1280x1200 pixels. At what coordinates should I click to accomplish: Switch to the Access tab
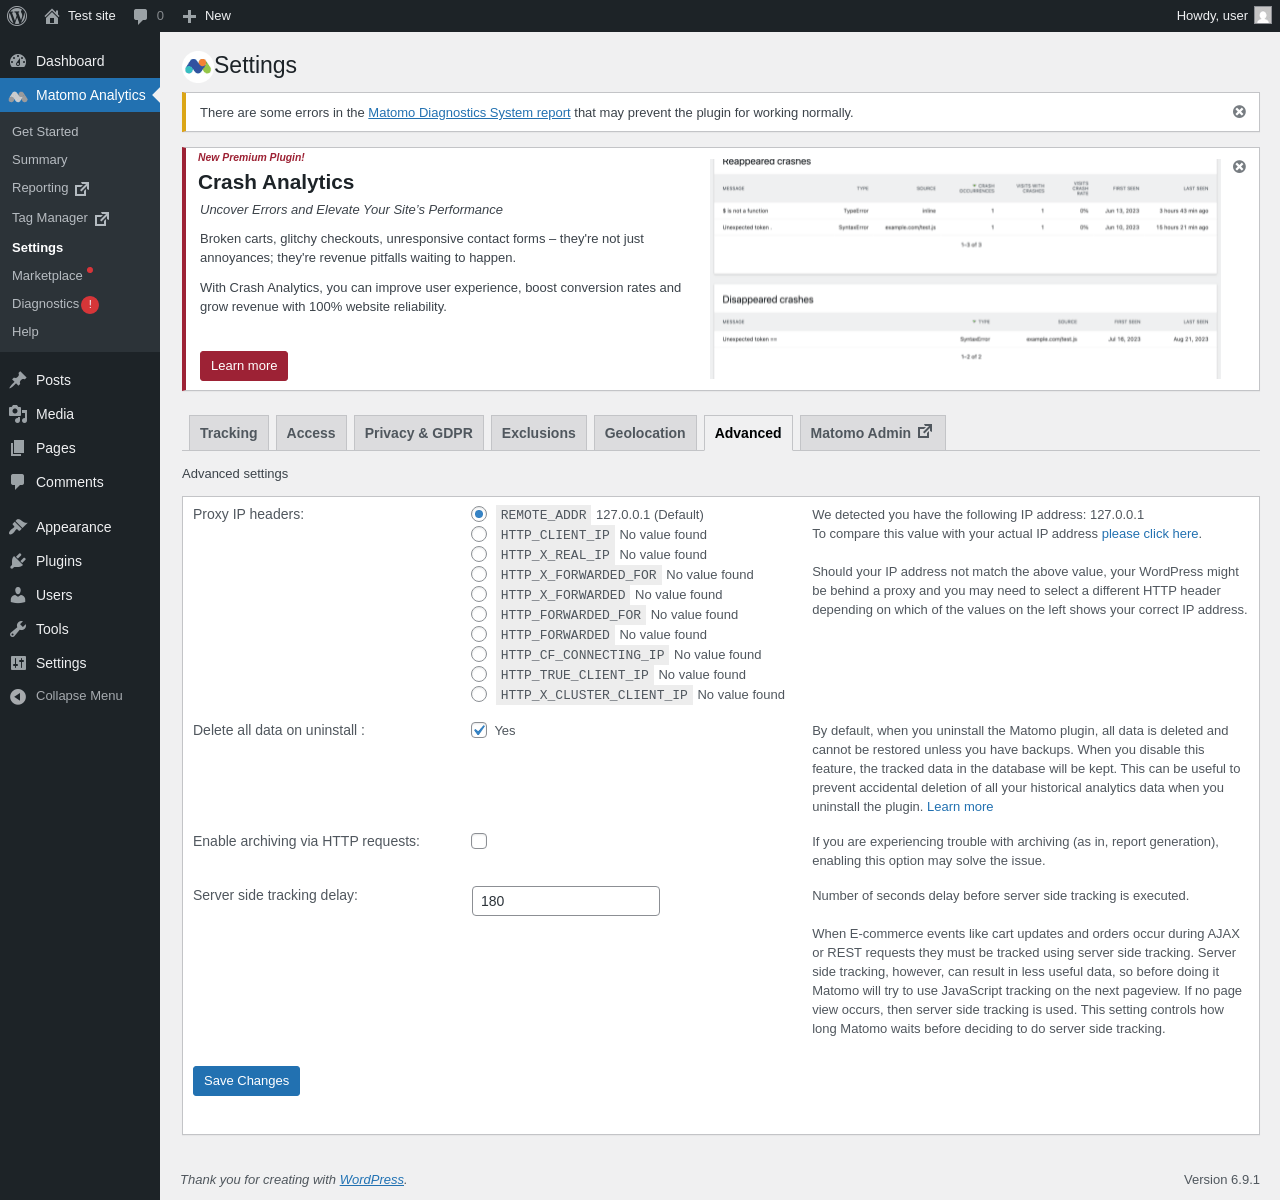point(311,433)
